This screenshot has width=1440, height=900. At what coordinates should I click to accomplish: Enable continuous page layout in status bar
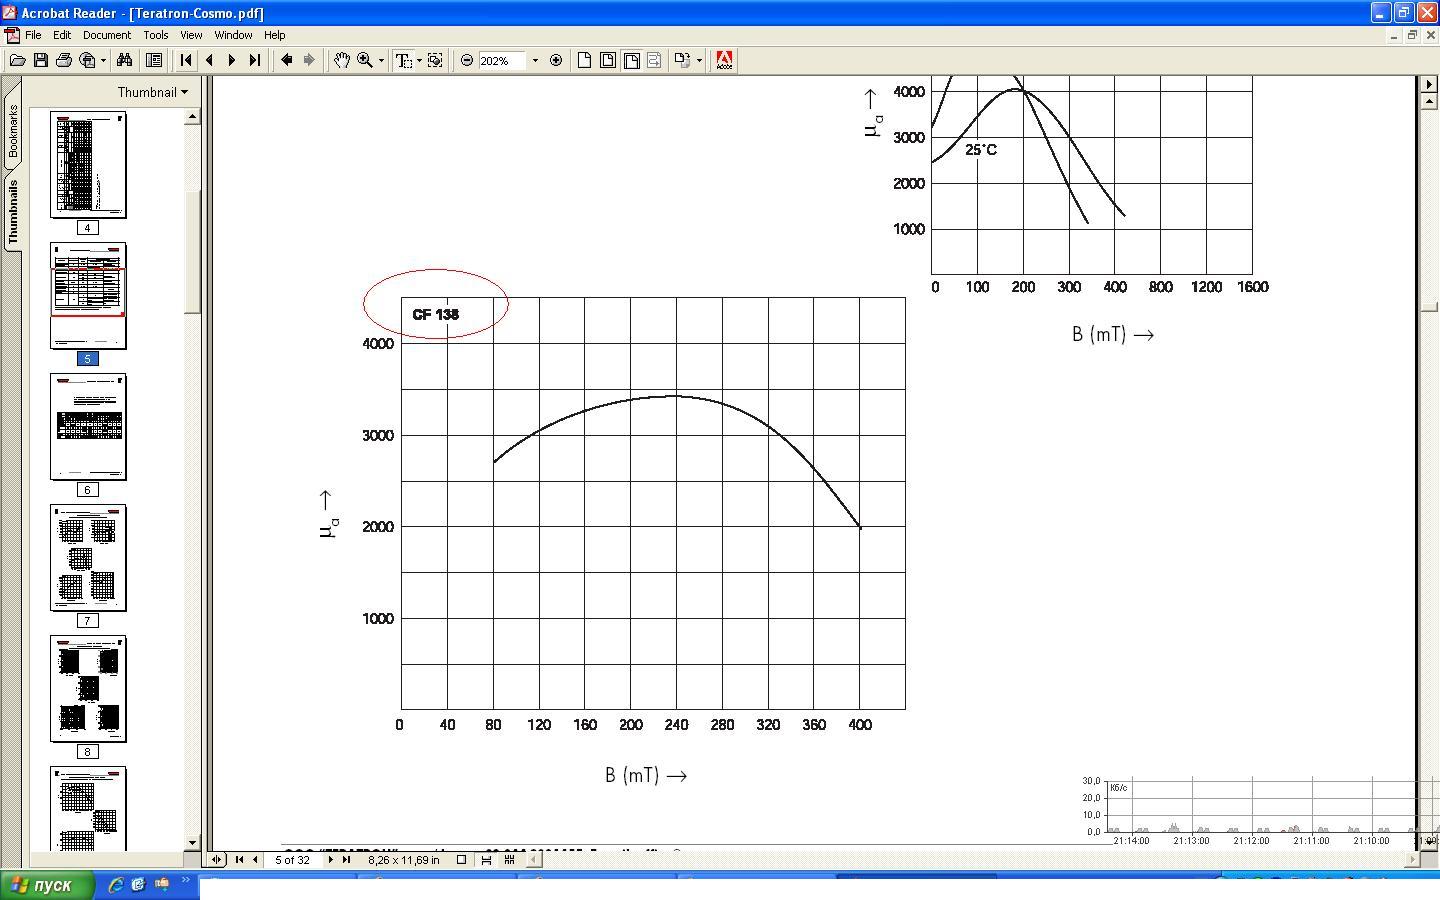(486, 859)
